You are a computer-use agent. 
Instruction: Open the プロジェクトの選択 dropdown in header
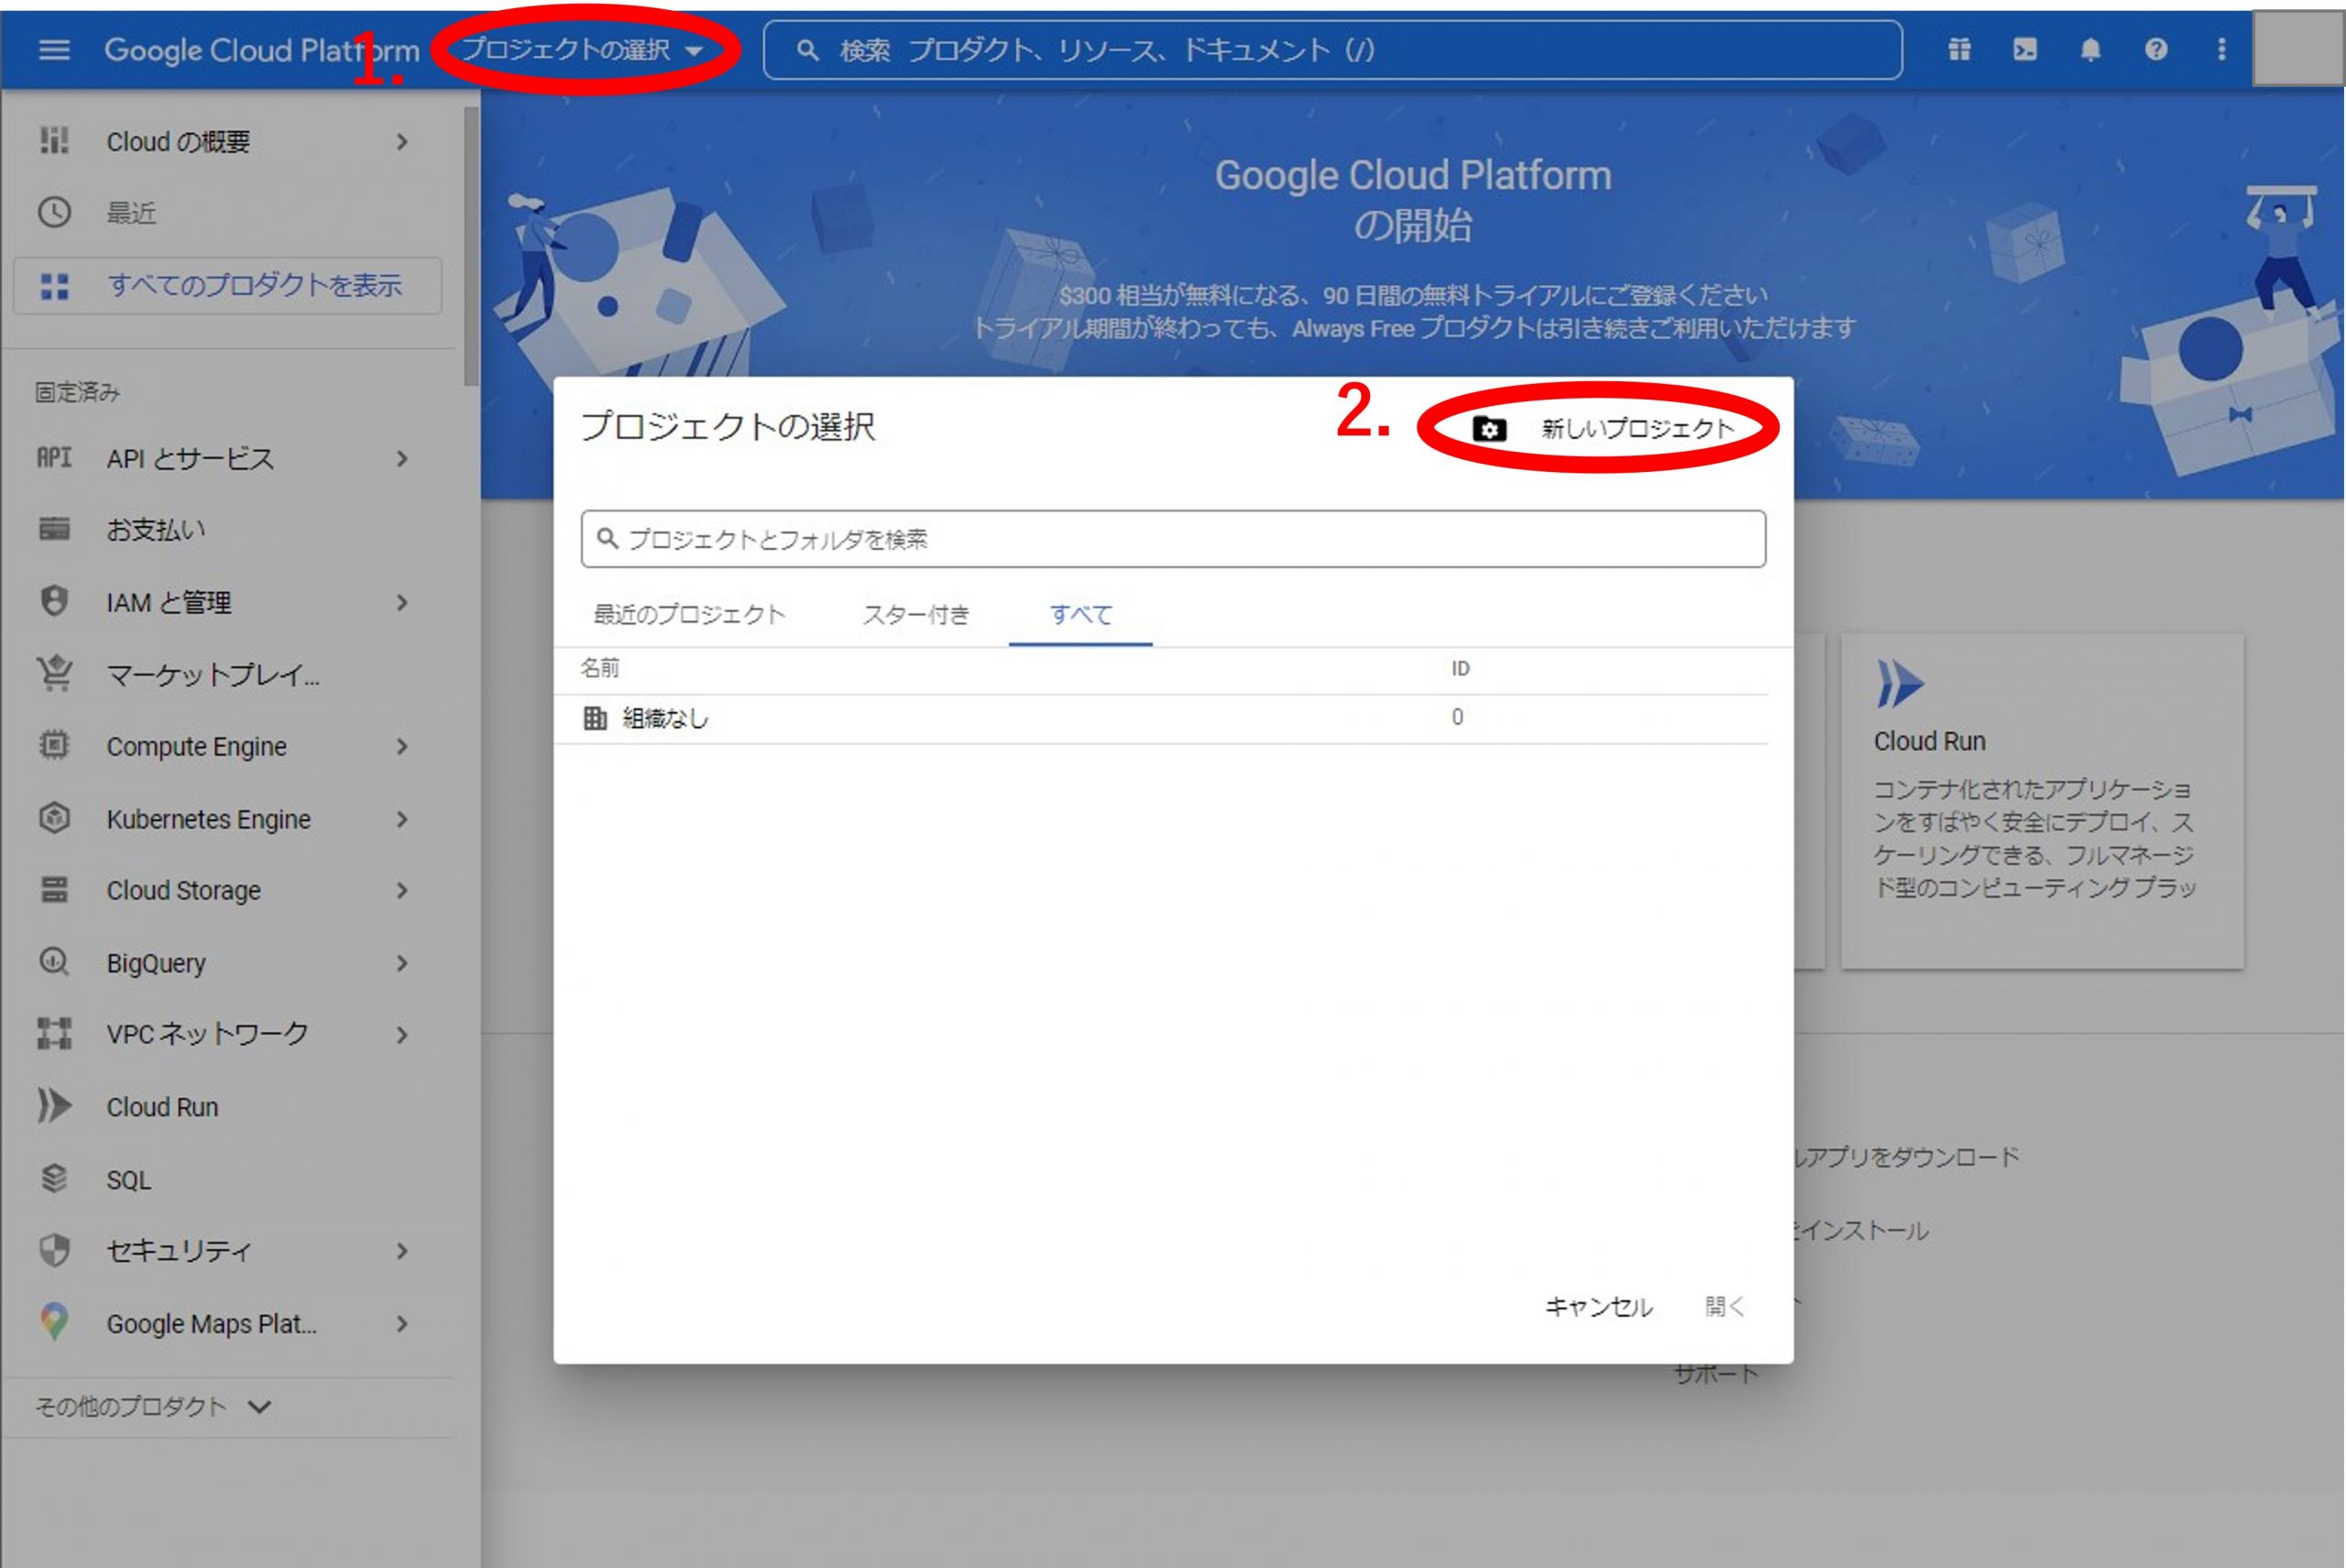[583, 49]
